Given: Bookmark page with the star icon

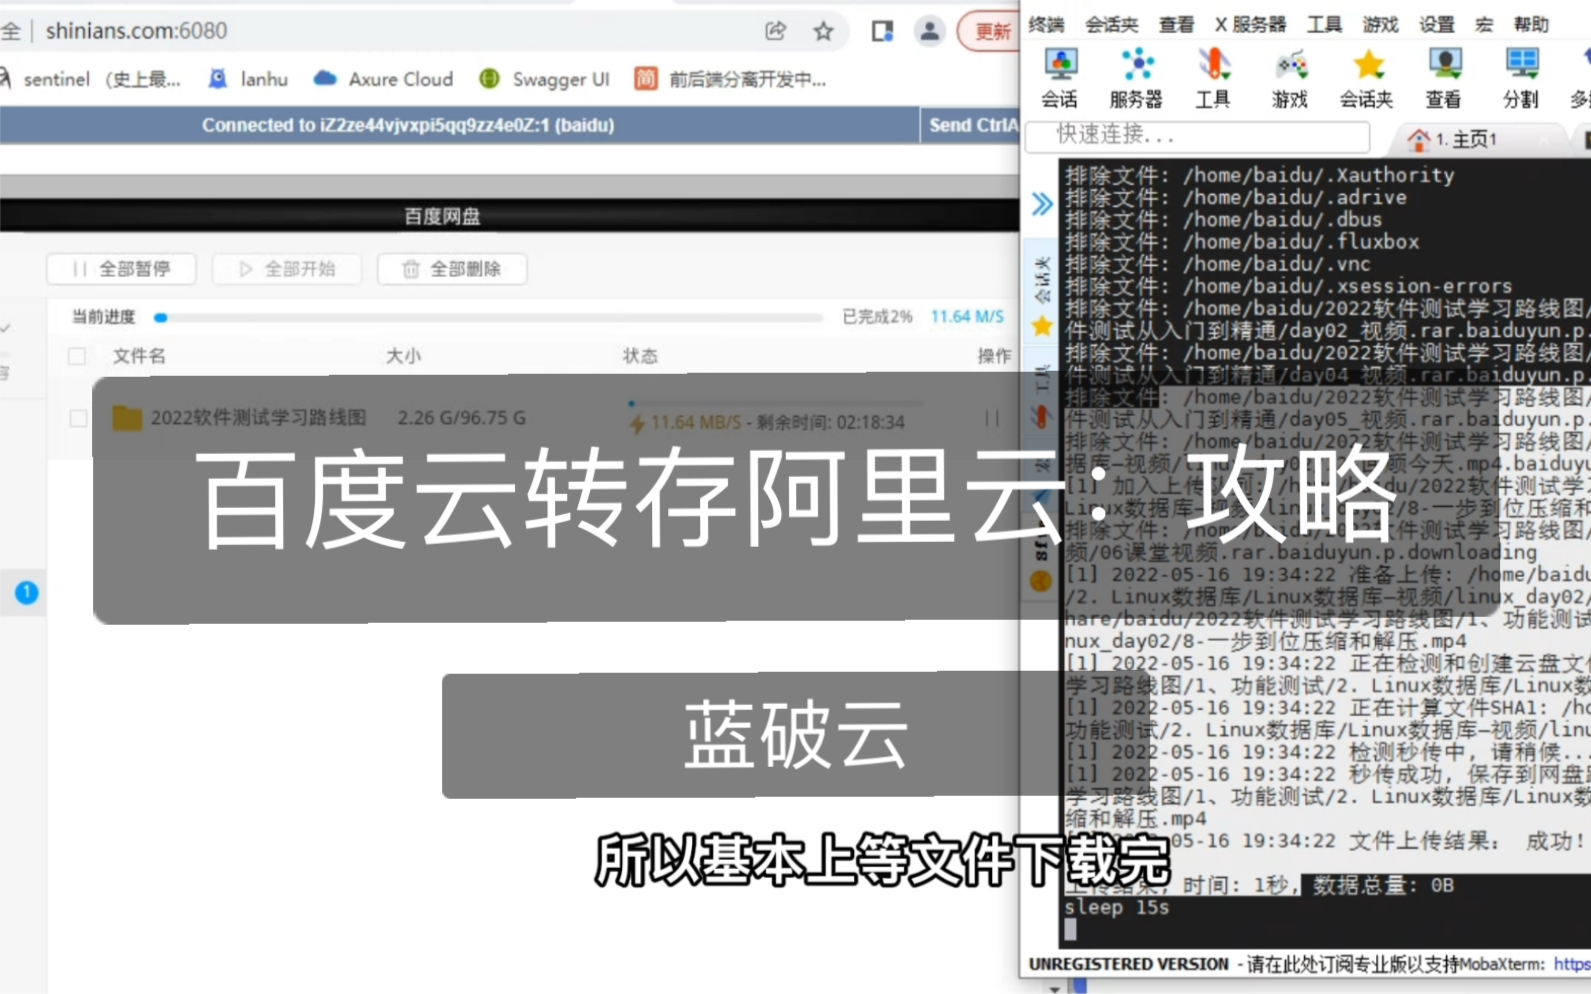Looking at the screenshot, I should 823,31.
